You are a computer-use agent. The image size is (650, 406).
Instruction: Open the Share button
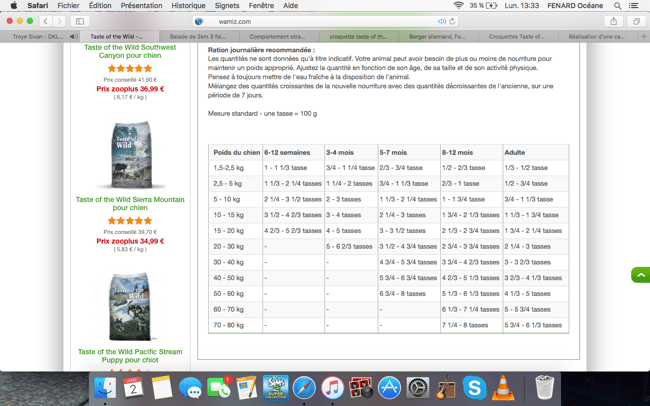pos(614,21)
